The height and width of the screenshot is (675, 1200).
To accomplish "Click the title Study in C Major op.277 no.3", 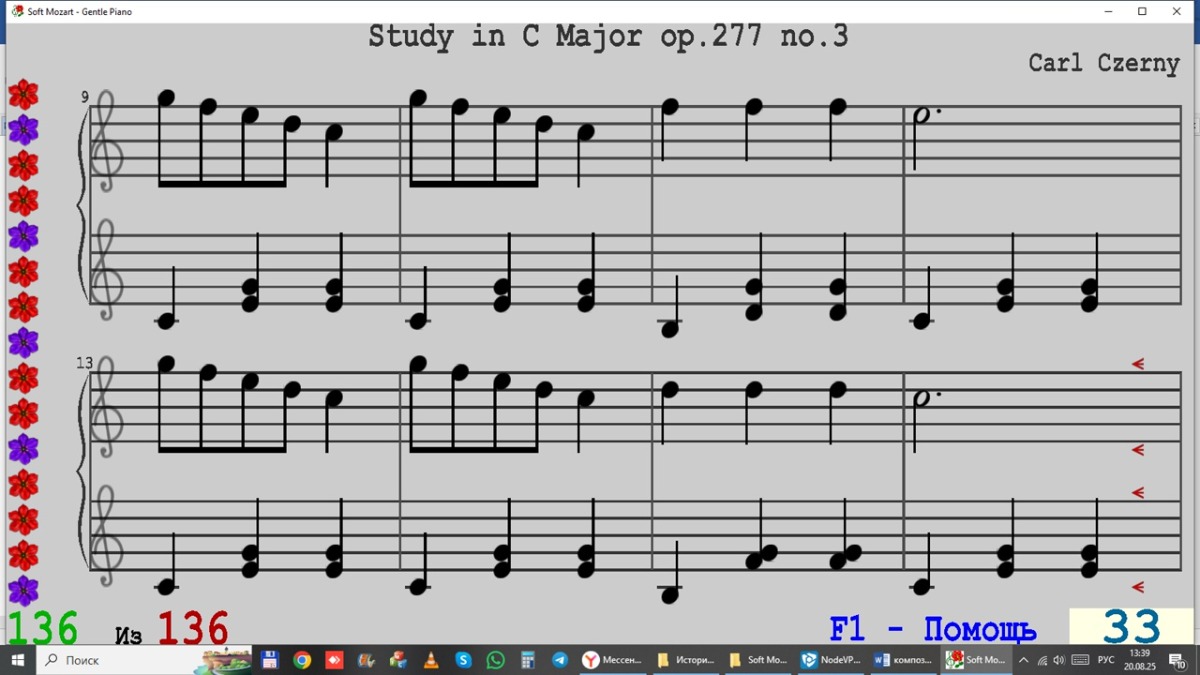I will tap(608, 37).
